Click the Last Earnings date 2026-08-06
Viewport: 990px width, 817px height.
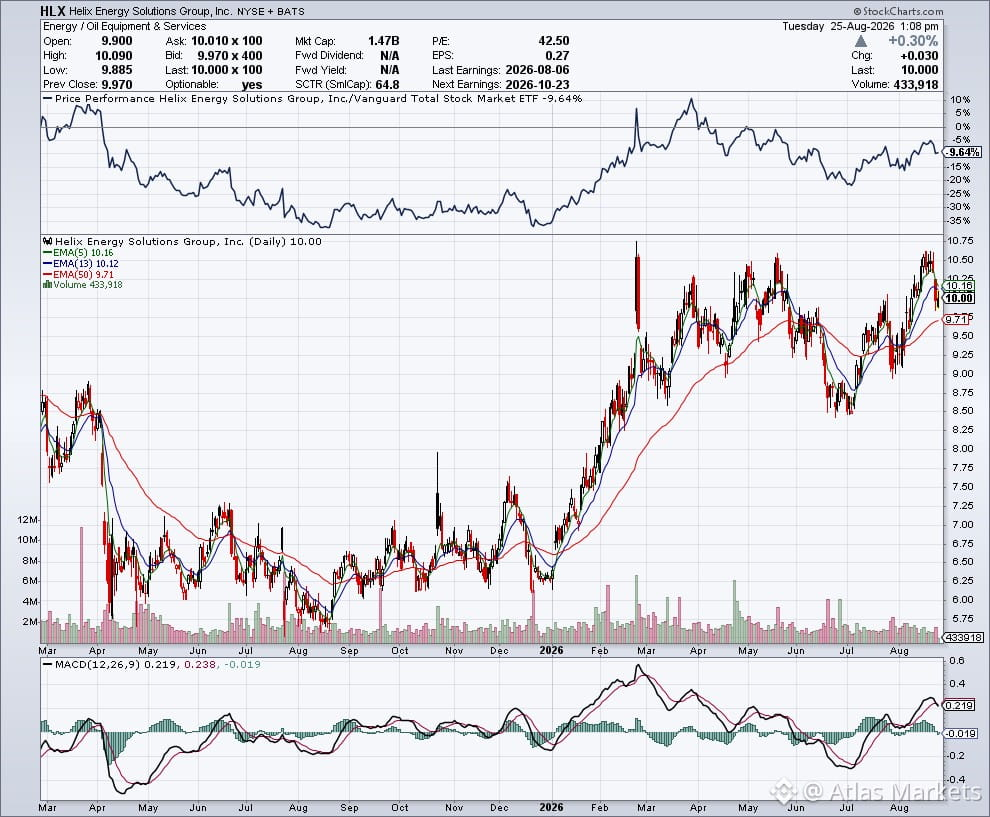(537, 70)
